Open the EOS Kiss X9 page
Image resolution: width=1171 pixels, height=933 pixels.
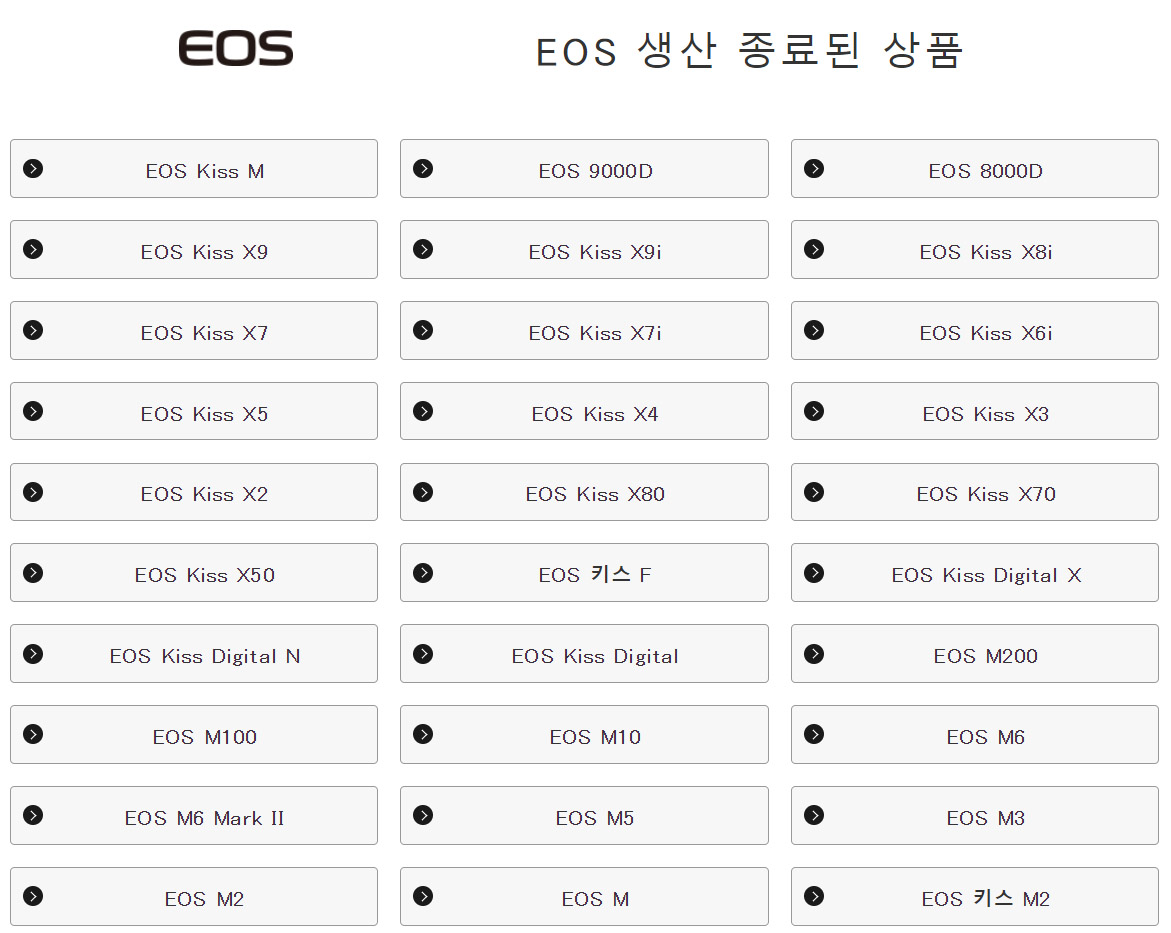tap(194, 249)
